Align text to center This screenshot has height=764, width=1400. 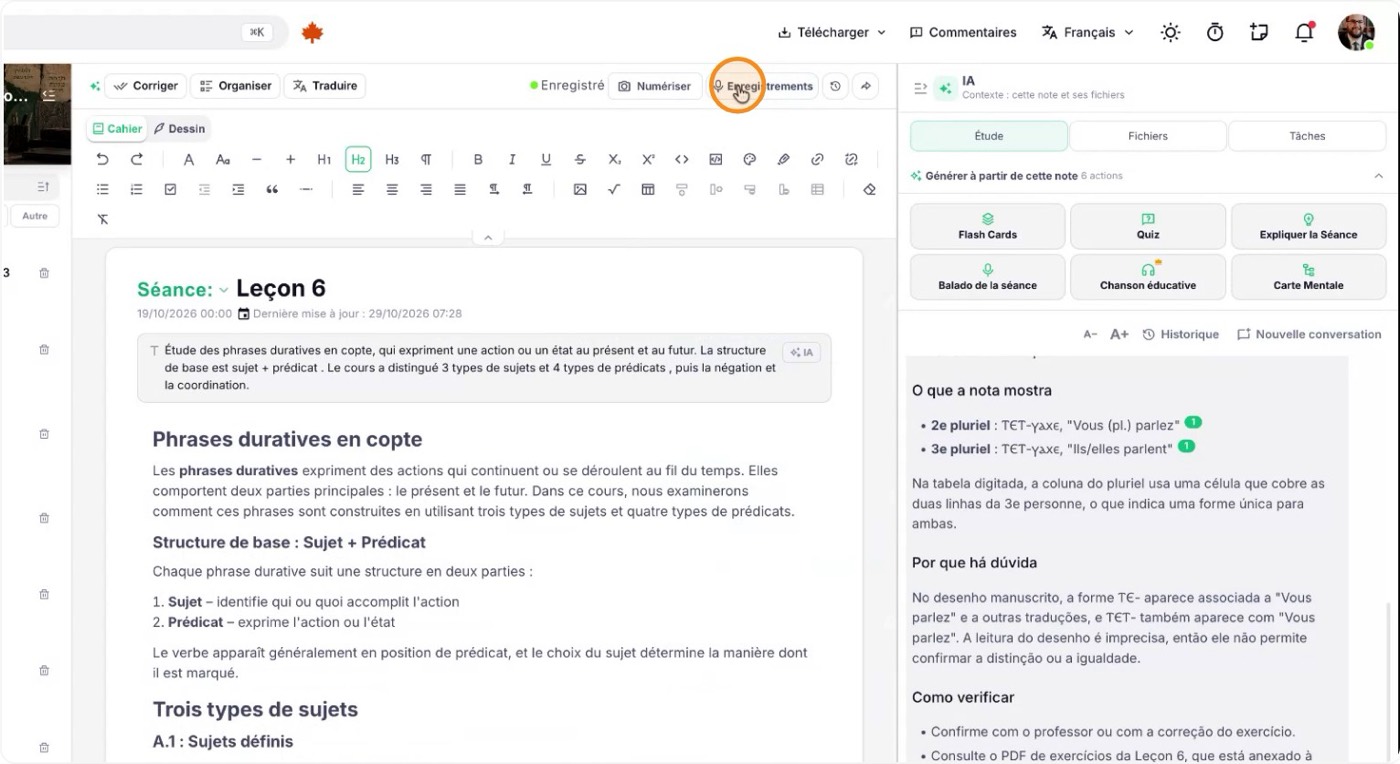[392, 189]
